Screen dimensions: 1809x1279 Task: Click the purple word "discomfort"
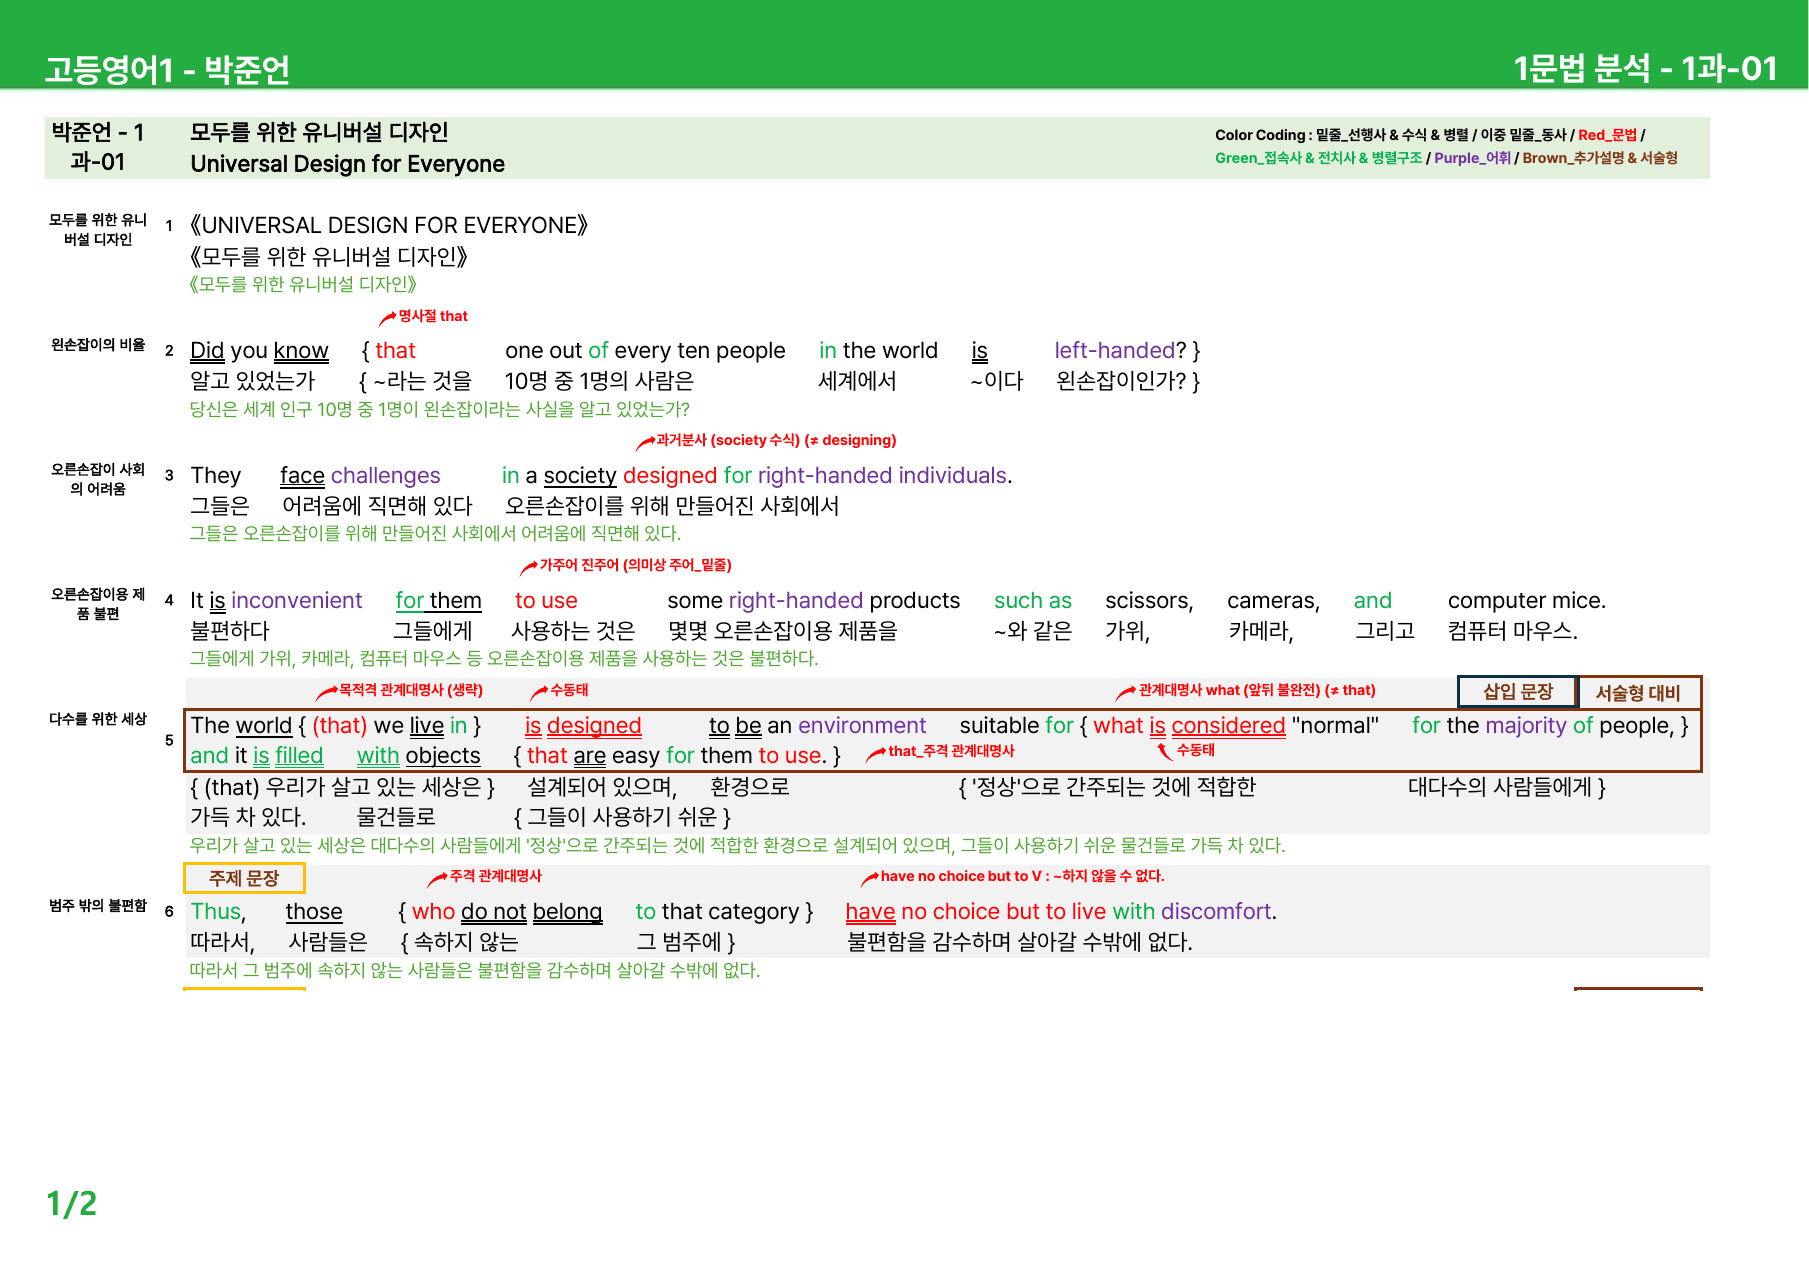pos(1216,912)
